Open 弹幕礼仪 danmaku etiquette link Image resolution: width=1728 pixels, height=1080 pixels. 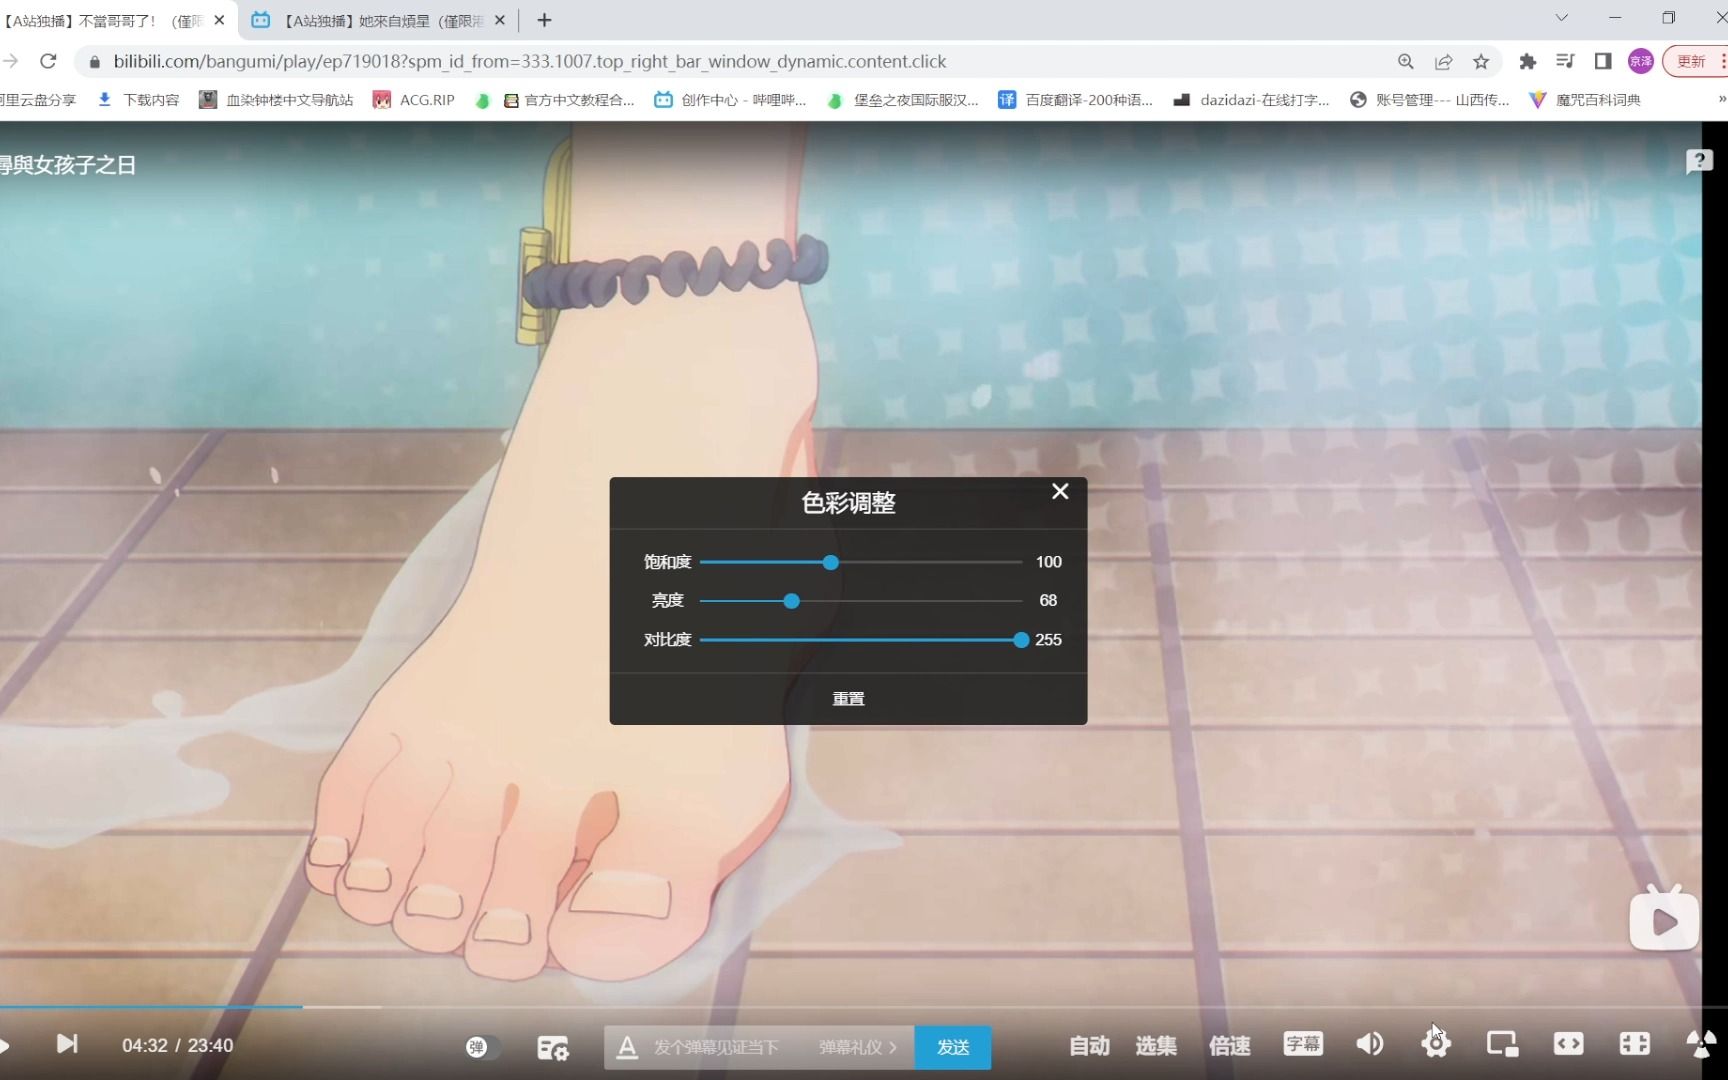pos(858,1047)
